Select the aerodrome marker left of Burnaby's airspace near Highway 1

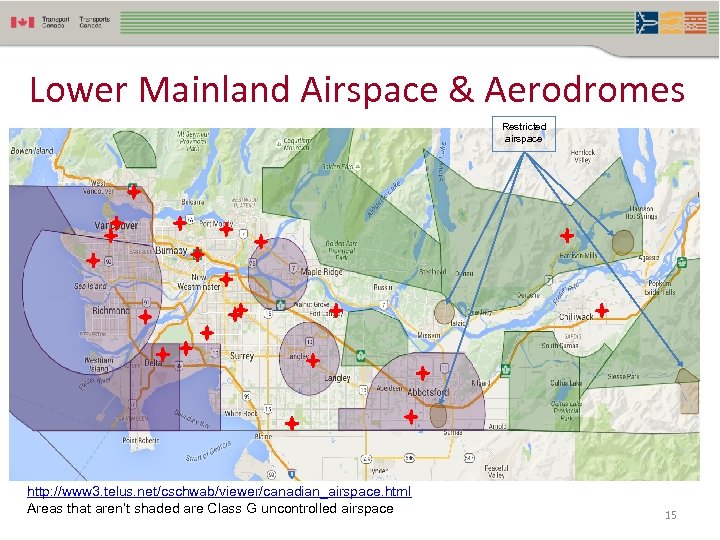pos(197,254)
